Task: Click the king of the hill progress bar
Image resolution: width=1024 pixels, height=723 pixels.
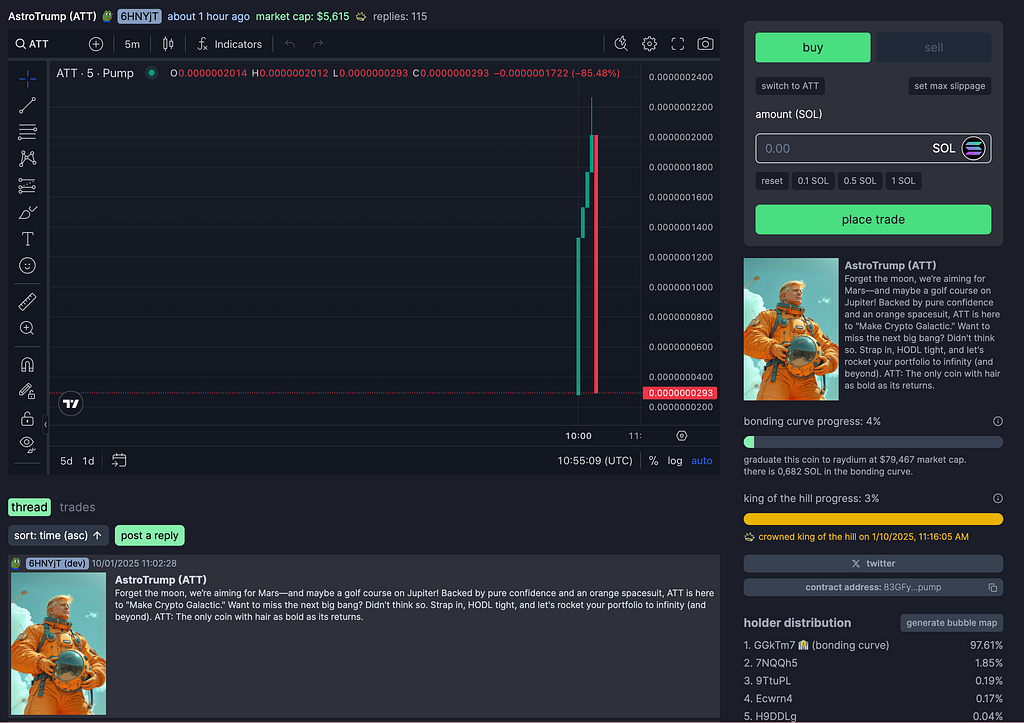Action: 872,519
